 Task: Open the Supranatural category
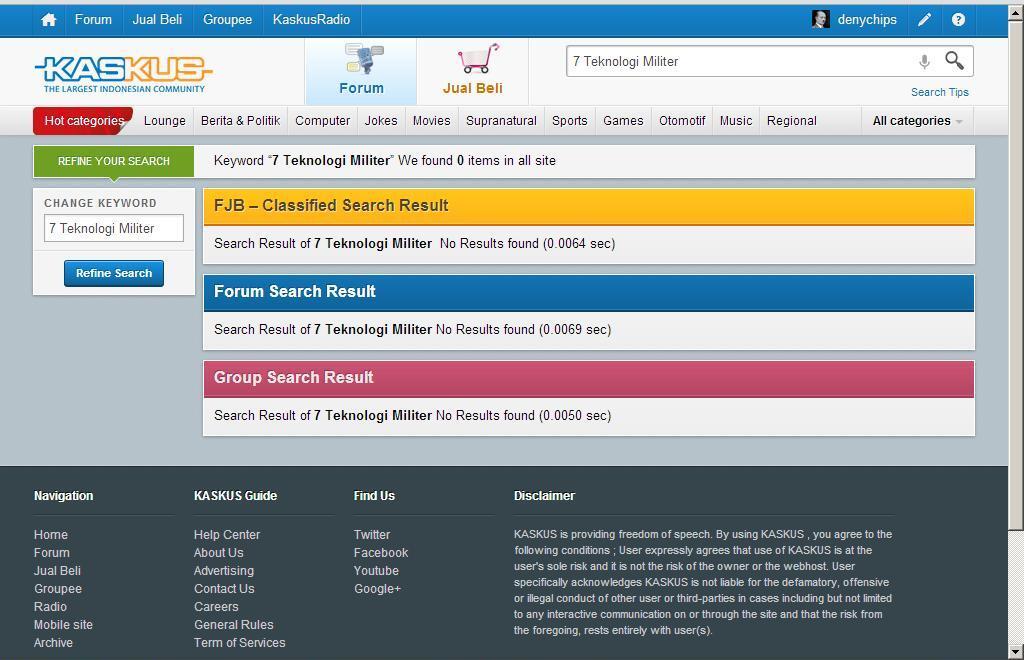pyautogui.click(x=501, y=121)
